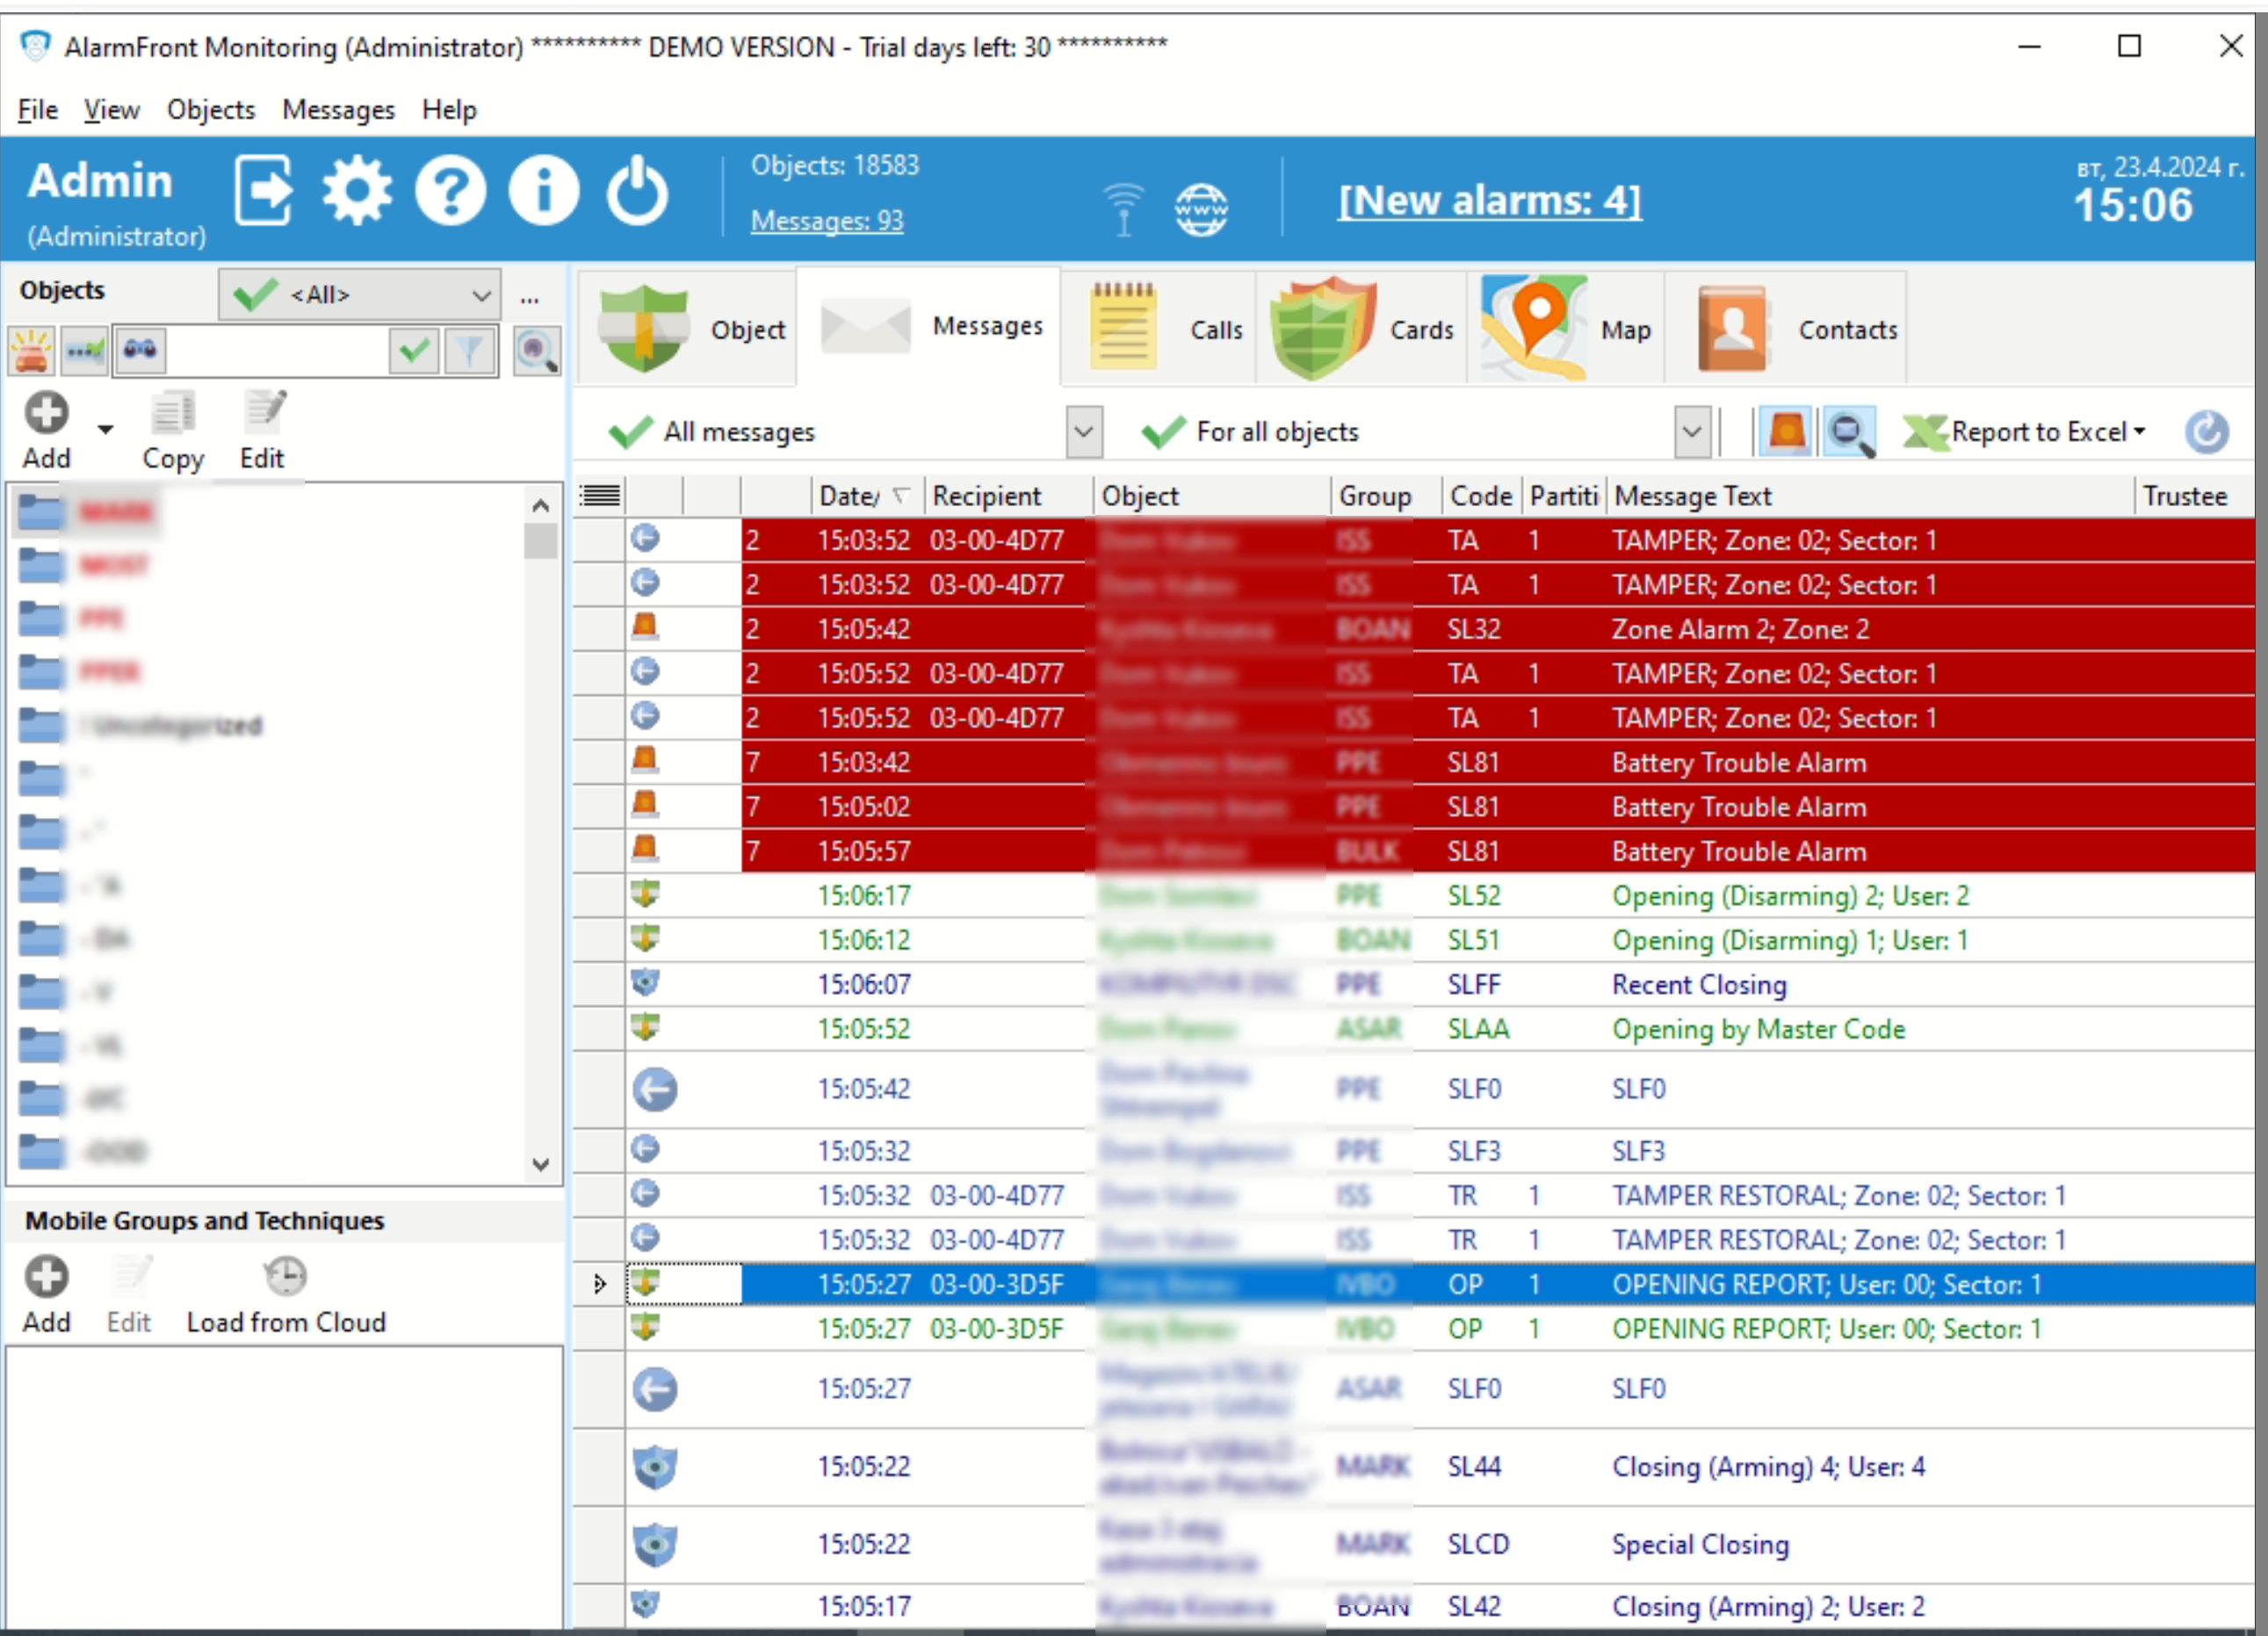This screenshot has height=1636, width=2268.
Task: Select the Battery Trouble Alarm row at 15:05:57
Action: tap(1414, 851)
